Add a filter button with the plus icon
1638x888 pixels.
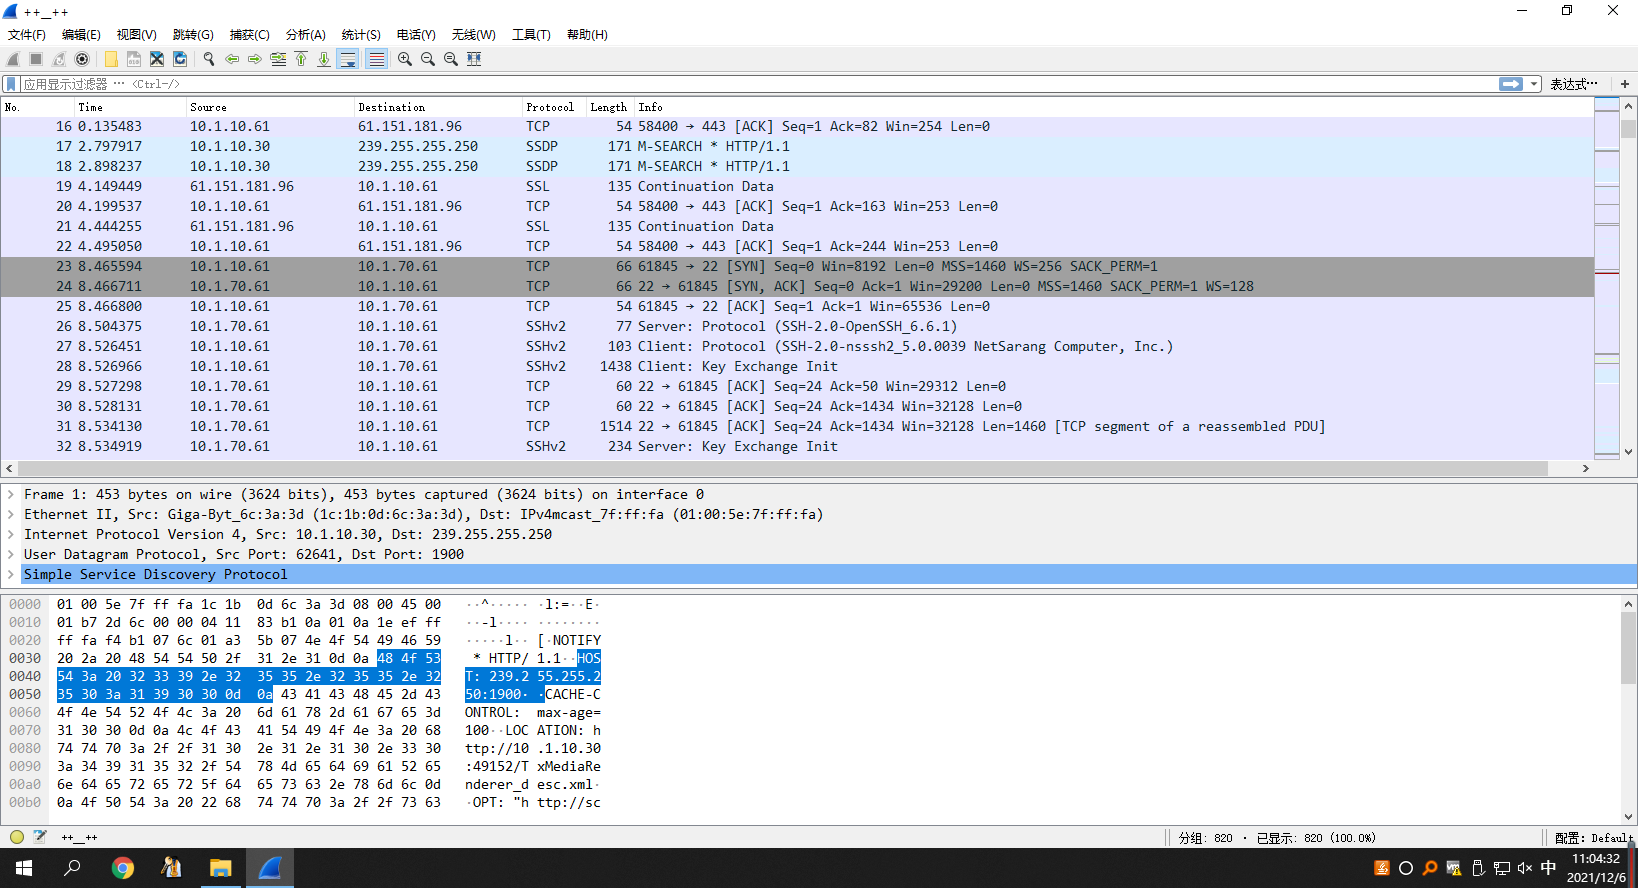1625,84
